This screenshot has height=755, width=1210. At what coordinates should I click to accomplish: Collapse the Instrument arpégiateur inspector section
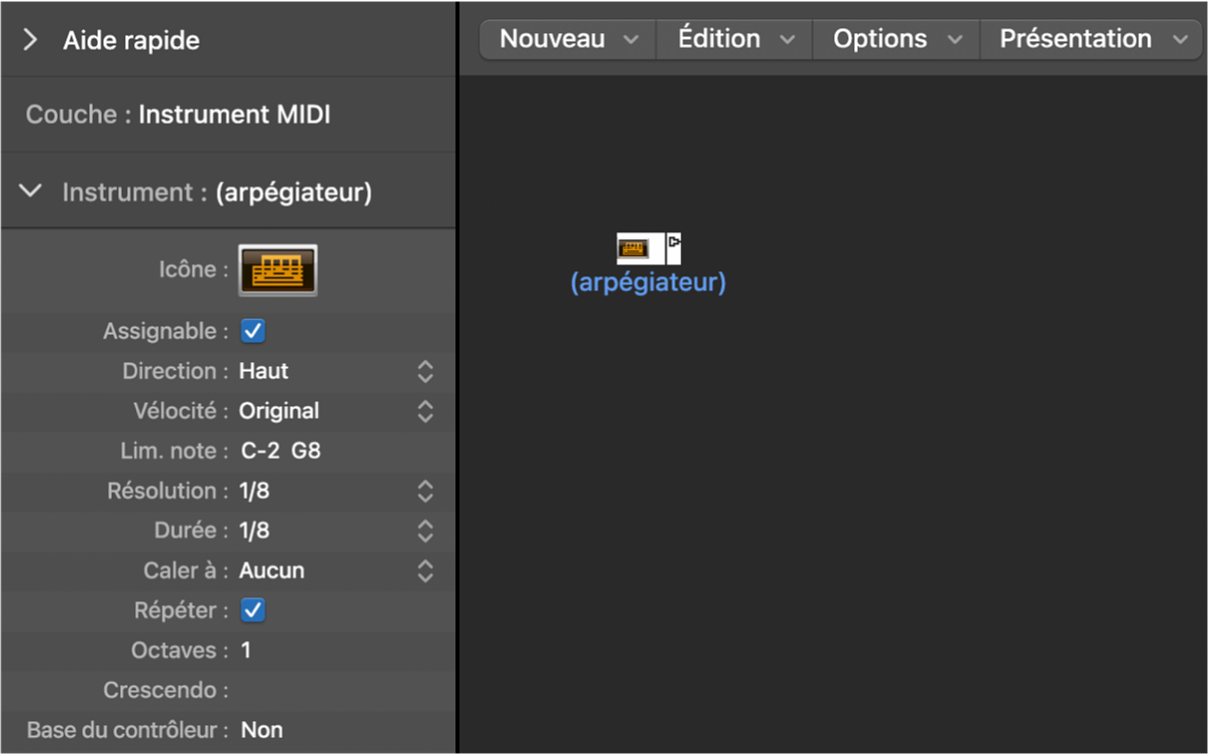[x=31, y=191]
